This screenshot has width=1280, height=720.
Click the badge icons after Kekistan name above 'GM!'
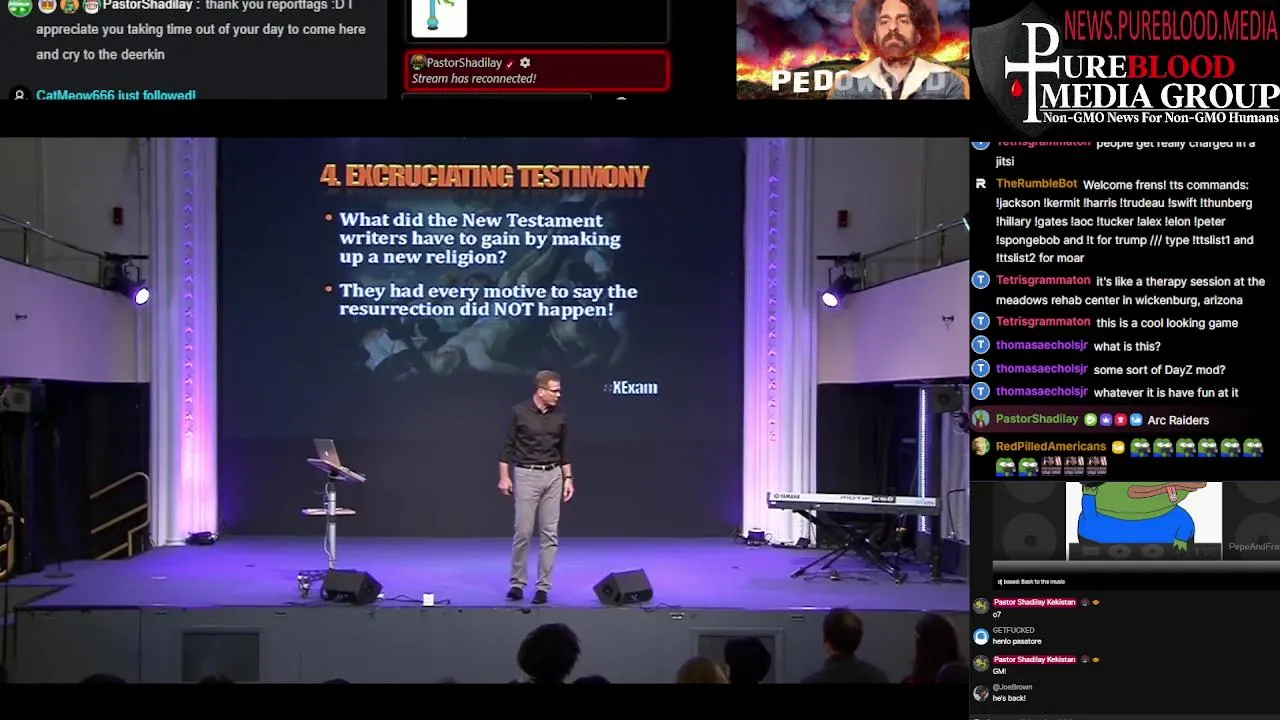click(1090, 659)
